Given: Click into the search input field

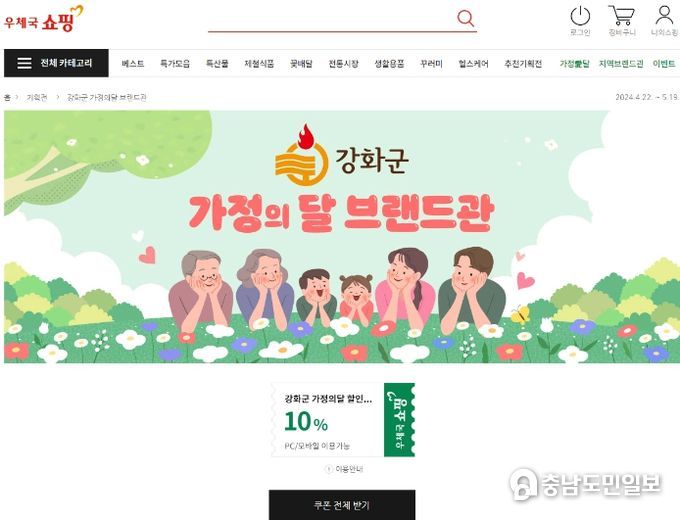Looking at the screenshot, I should [332, 19].
